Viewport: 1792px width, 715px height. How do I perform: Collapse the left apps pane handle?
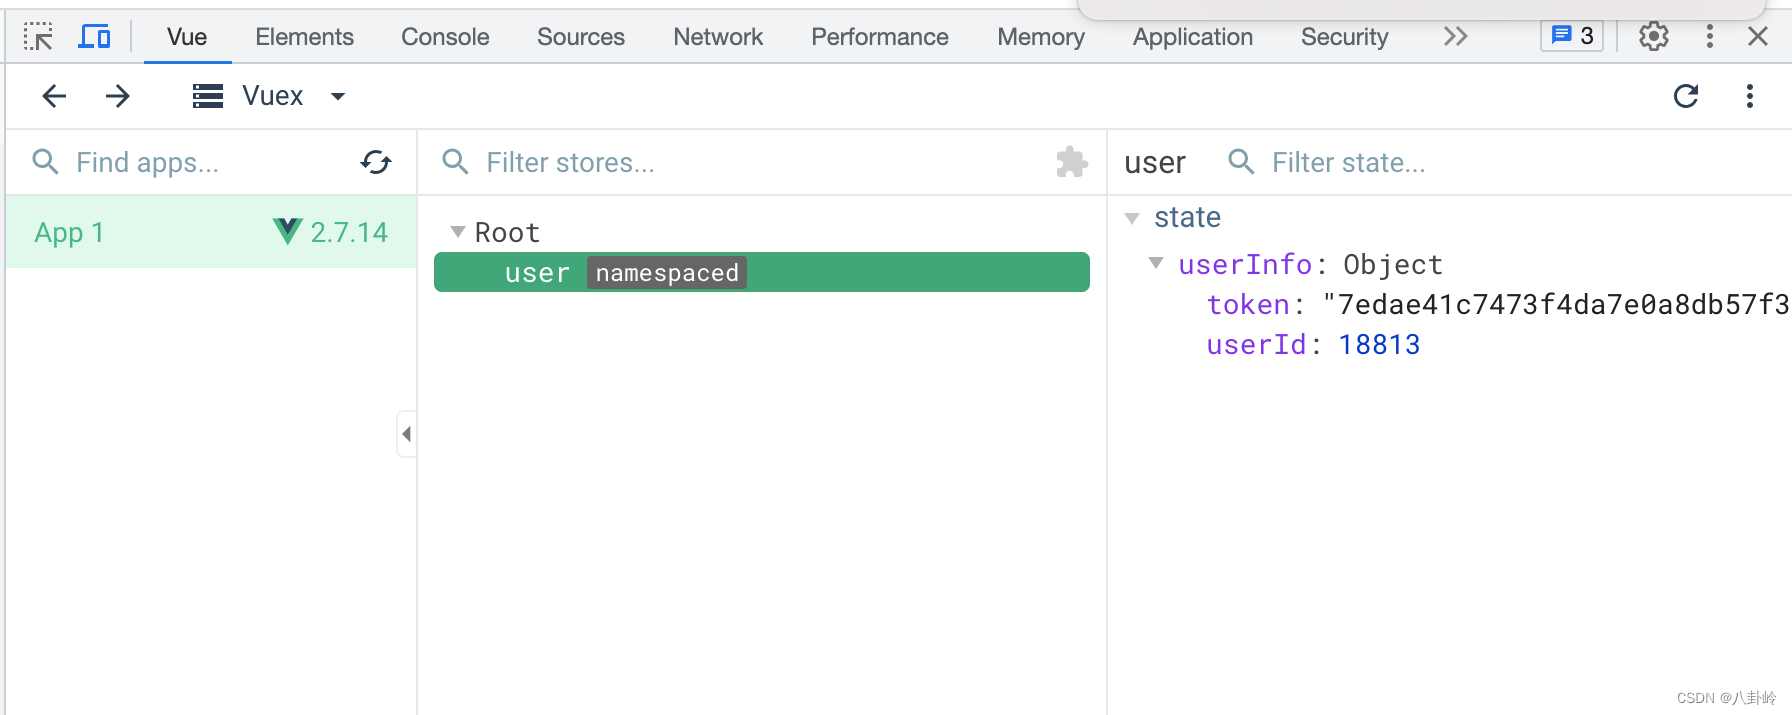406,434
